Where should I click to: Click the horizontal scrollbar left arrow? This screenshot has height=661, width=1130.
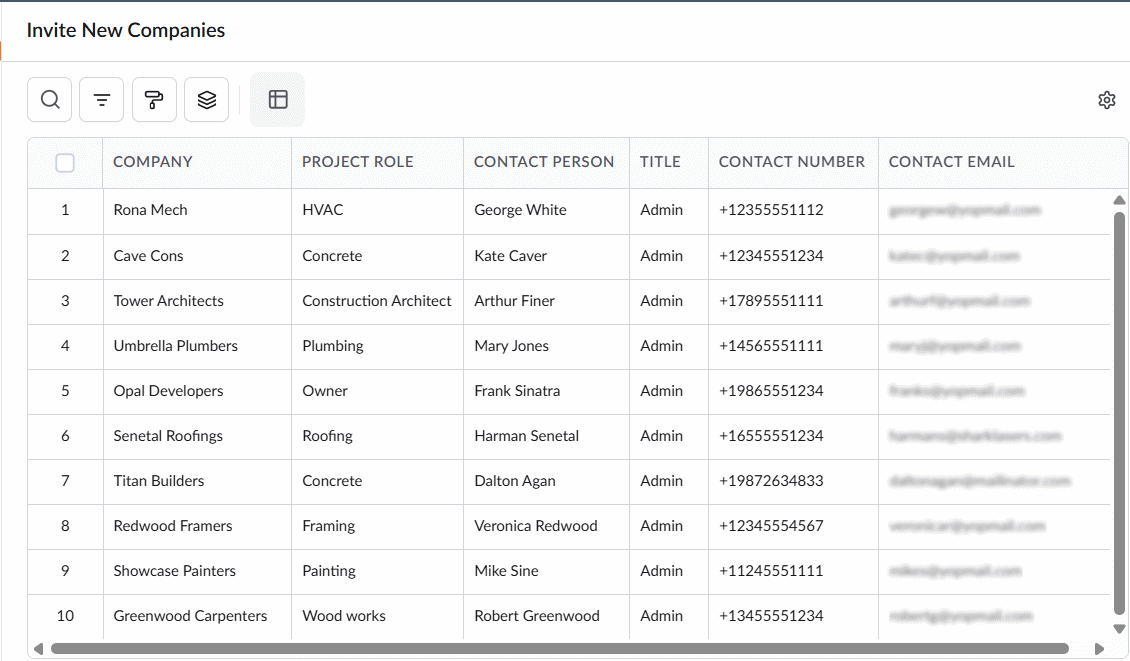point(38,649)
